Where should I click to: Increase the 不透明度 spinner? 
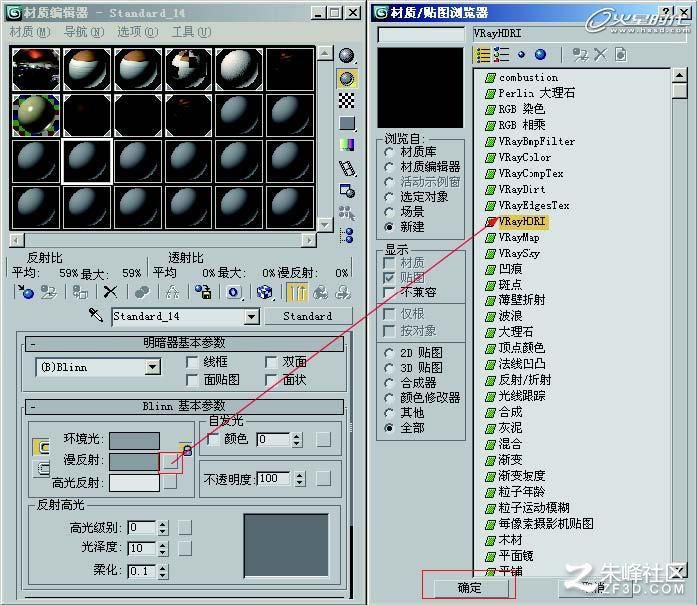300,476
